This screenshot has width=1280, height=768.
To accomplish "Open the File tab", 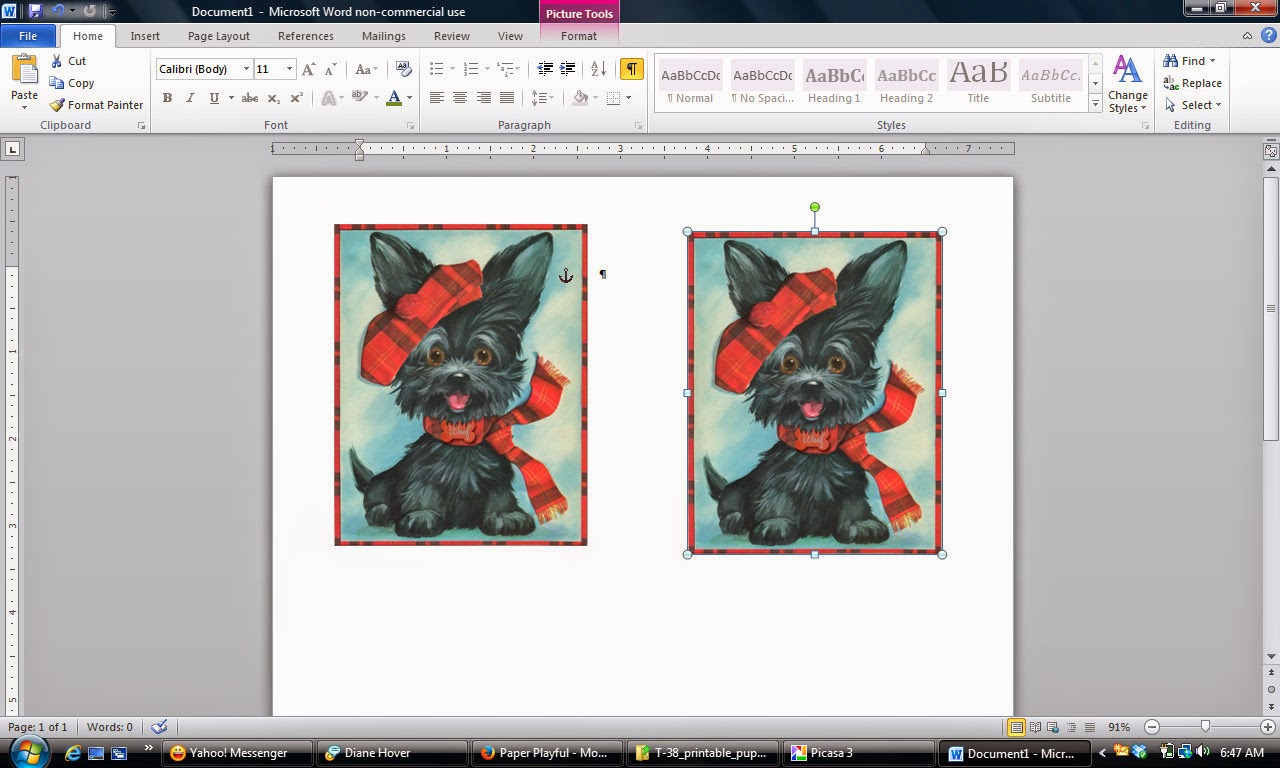I will [28, 36].
